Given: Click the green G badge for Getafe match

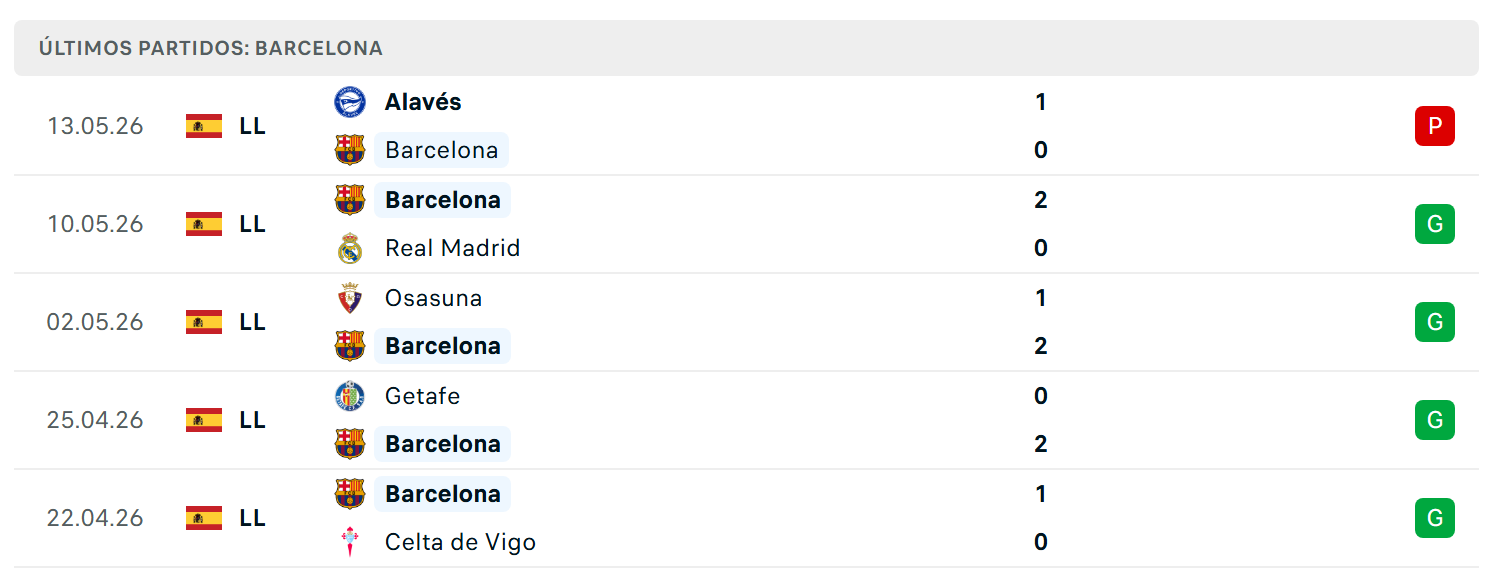Looking at the screenshot, I should click(1435, 420).
